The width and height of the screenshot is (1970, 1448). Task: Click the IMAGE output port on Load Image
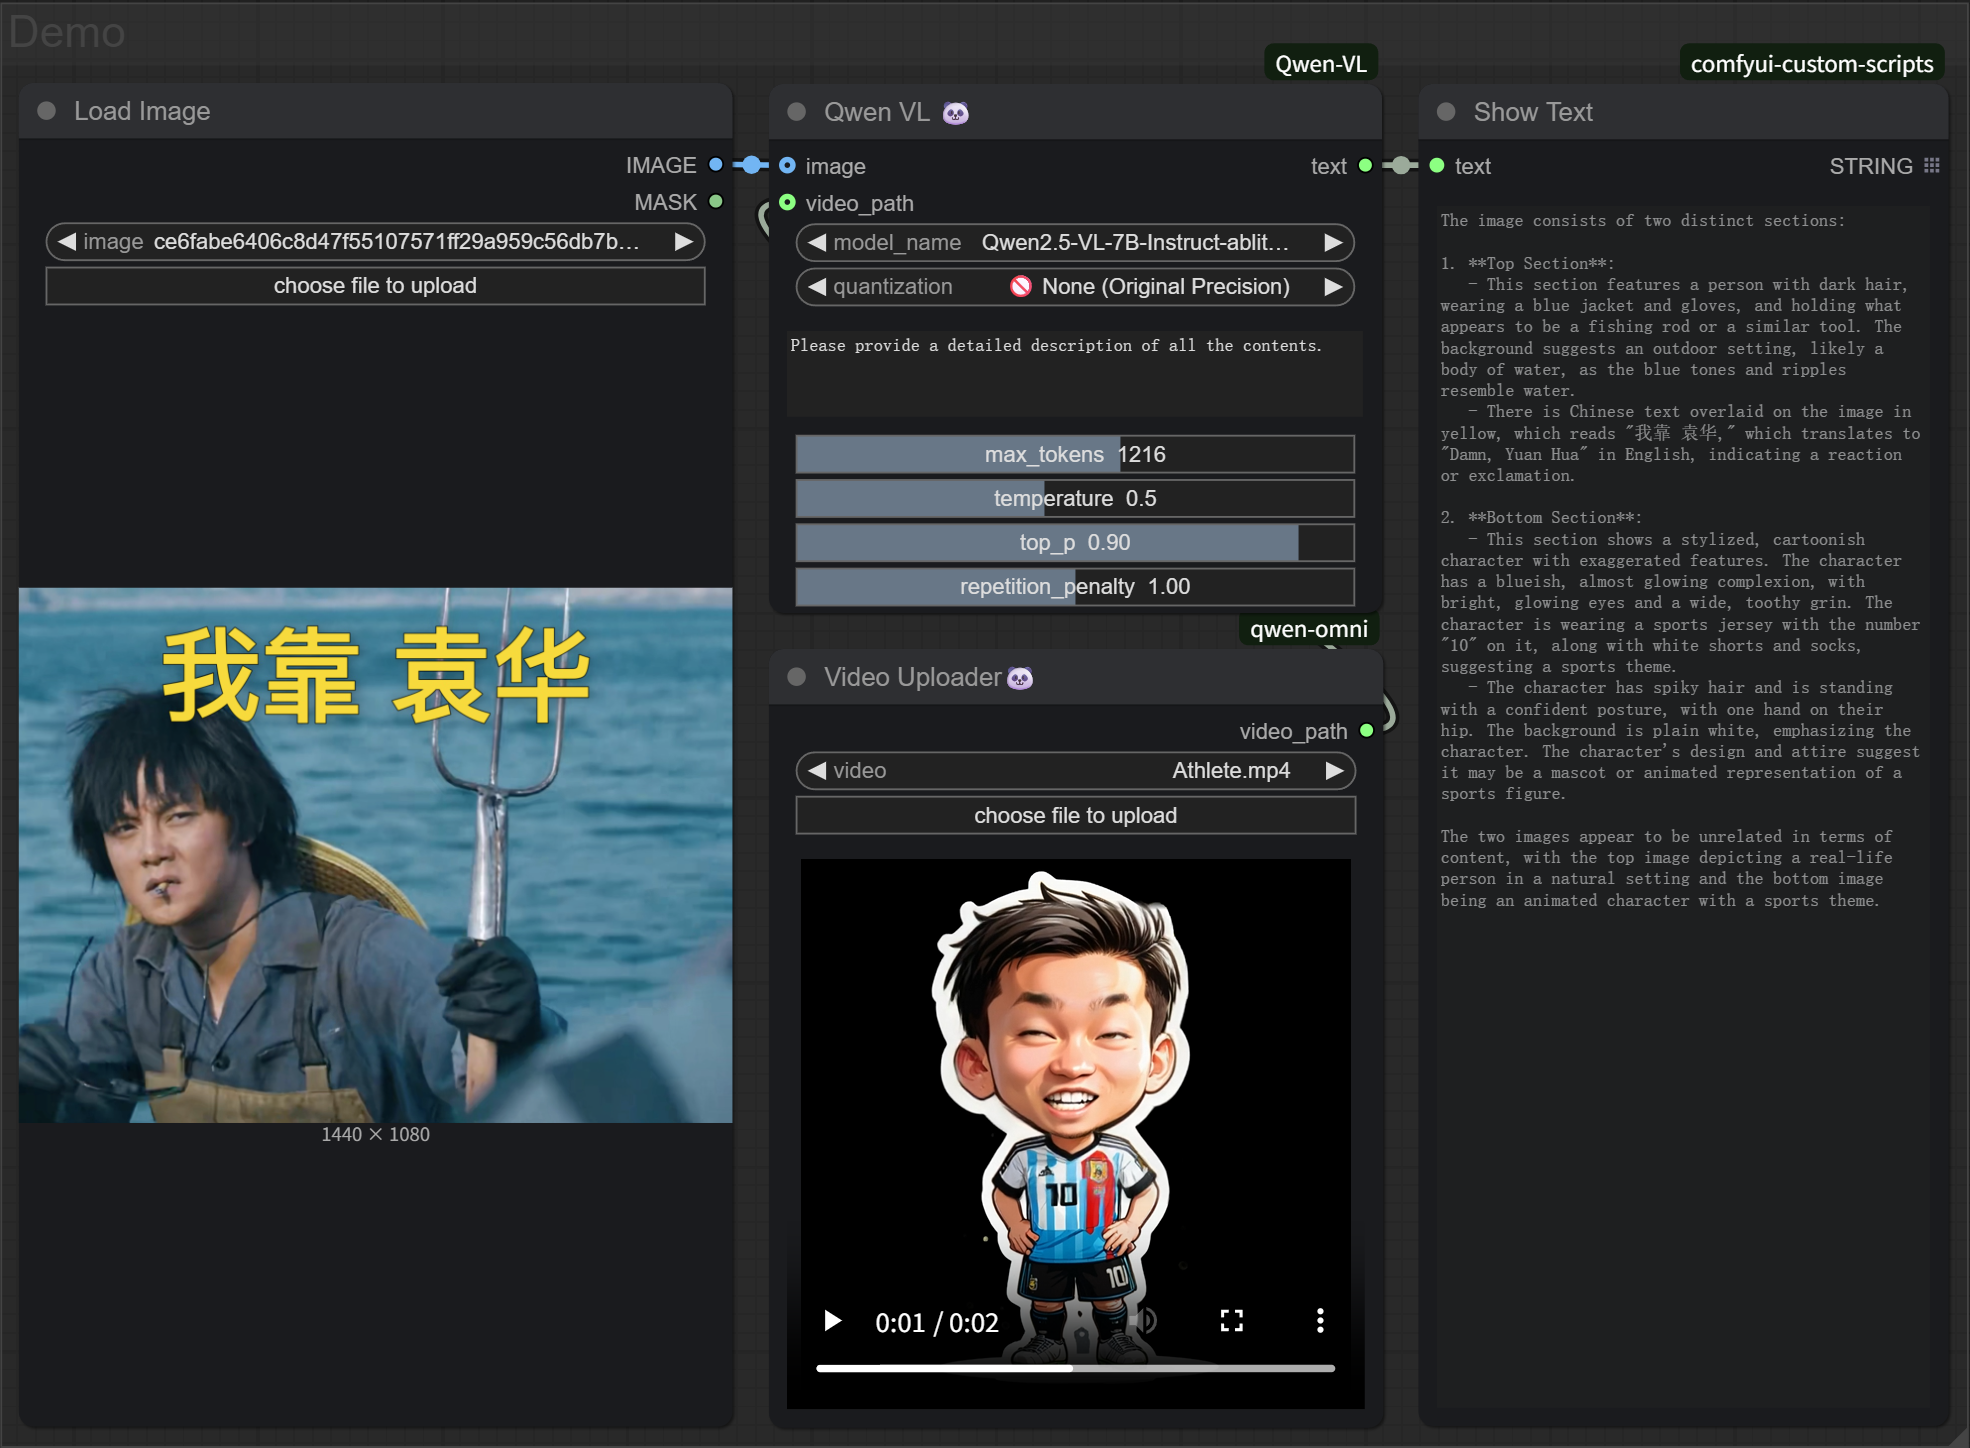[716, 165]
